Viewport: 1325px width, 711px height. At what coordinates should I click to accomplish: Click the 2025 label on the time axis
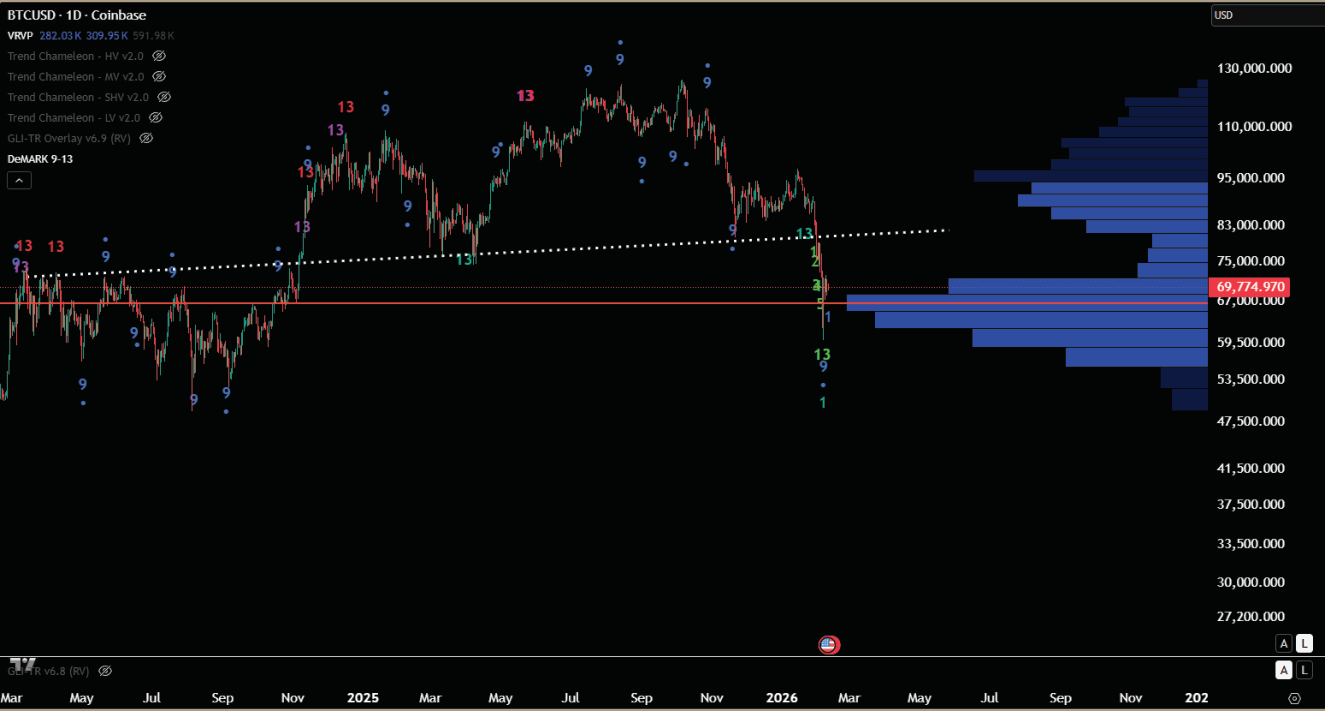[x=362, y=698]
